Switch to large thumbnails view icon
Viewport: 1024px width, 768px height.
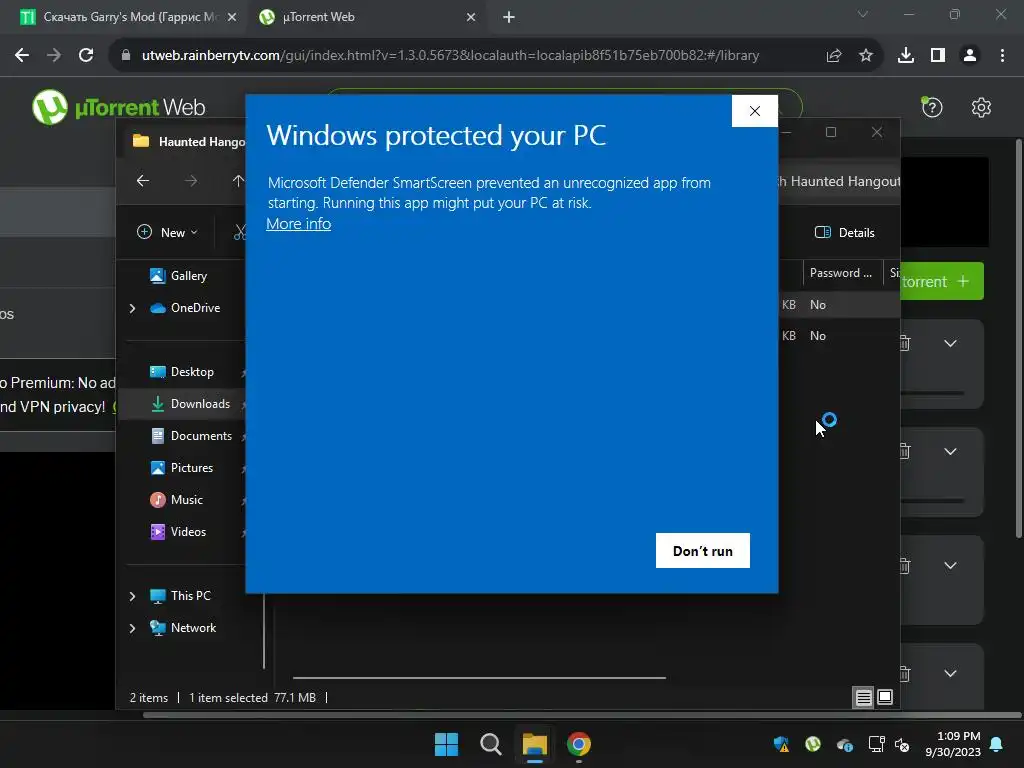click(885, 697)
